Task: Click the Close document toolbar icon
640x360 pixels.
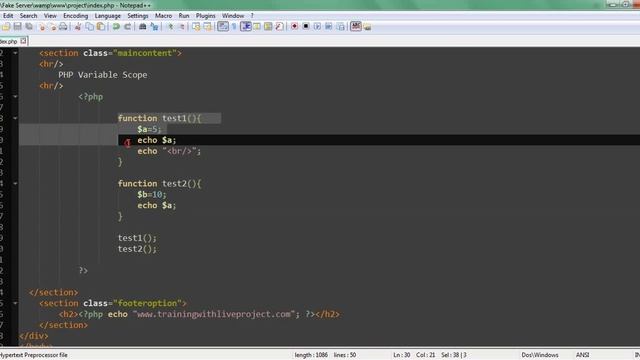Action: (42, 27)
